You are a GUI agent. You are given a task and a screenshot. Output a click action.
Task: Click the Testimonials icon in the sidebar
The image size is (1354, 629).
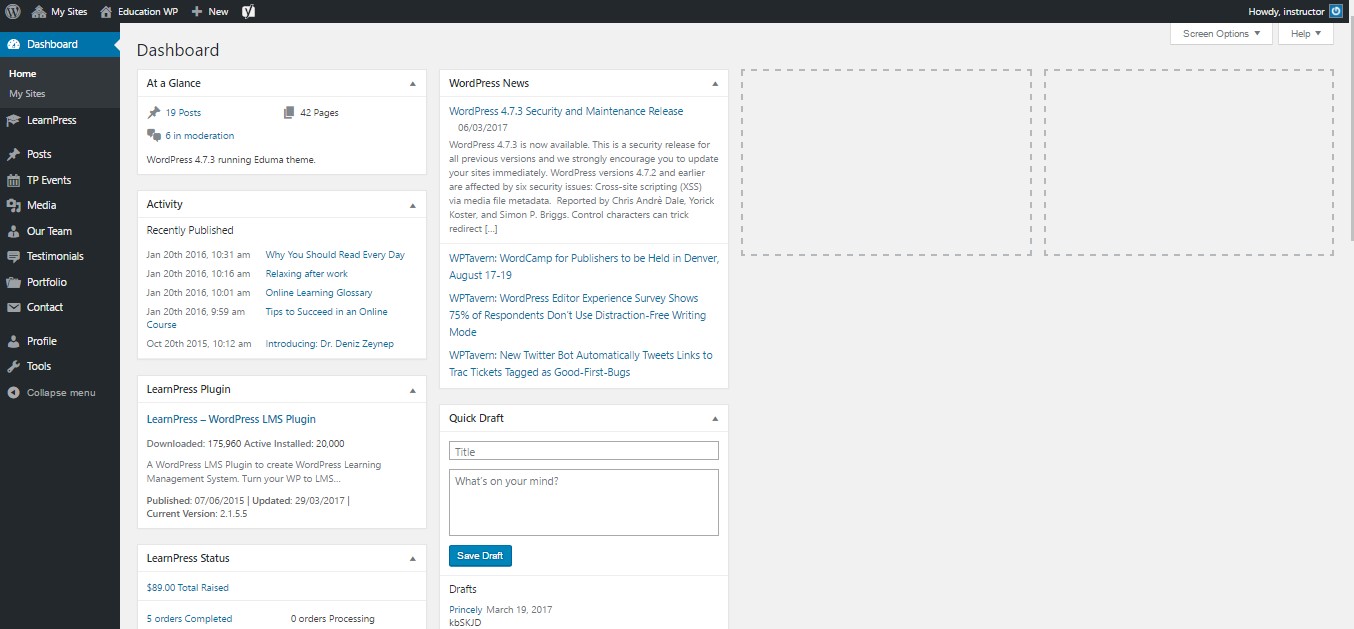[13, 256]
